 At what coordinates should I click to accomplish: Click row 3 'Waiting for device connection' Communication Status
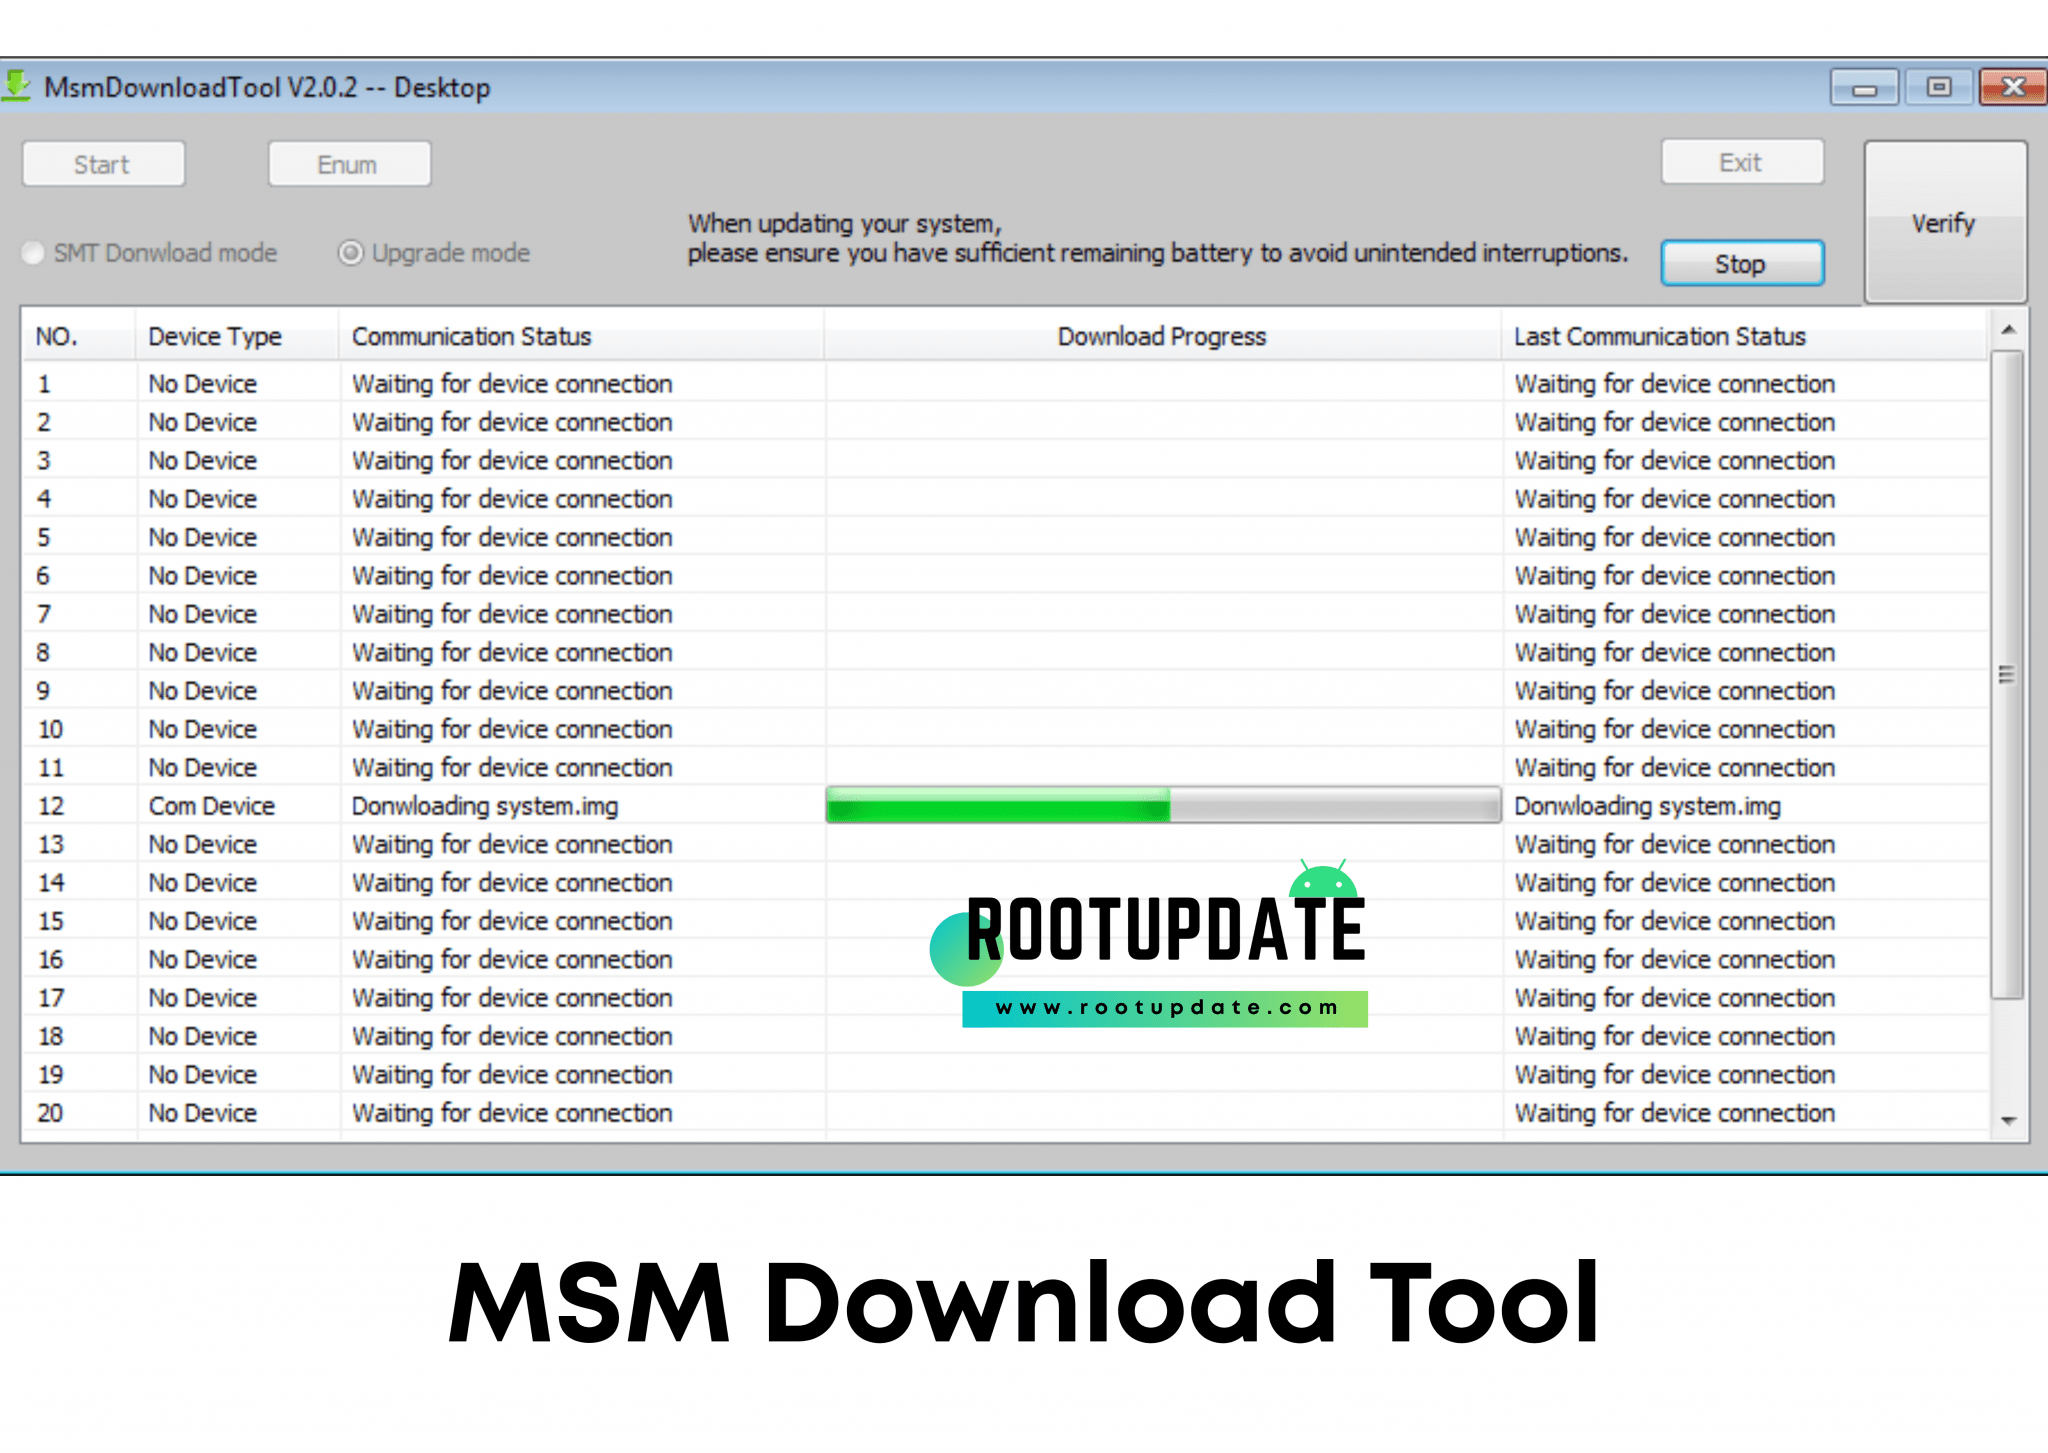[512, 461]
